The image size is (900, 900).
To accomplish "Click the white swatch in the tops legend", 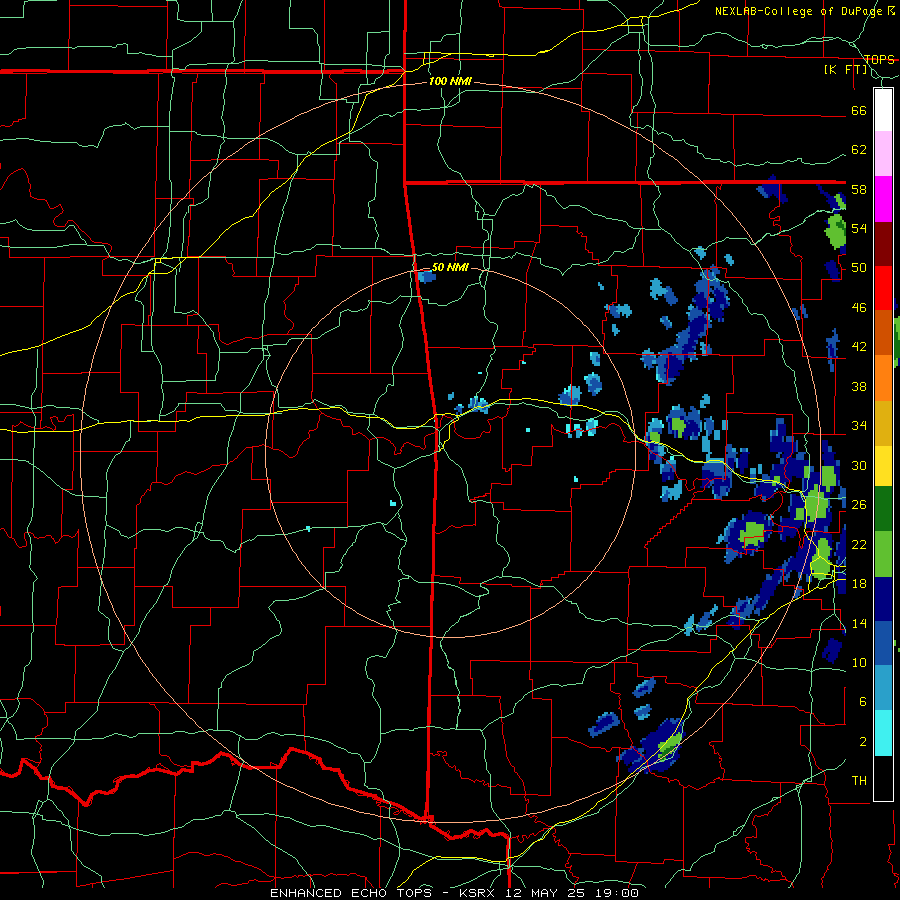I will point(883,110).
